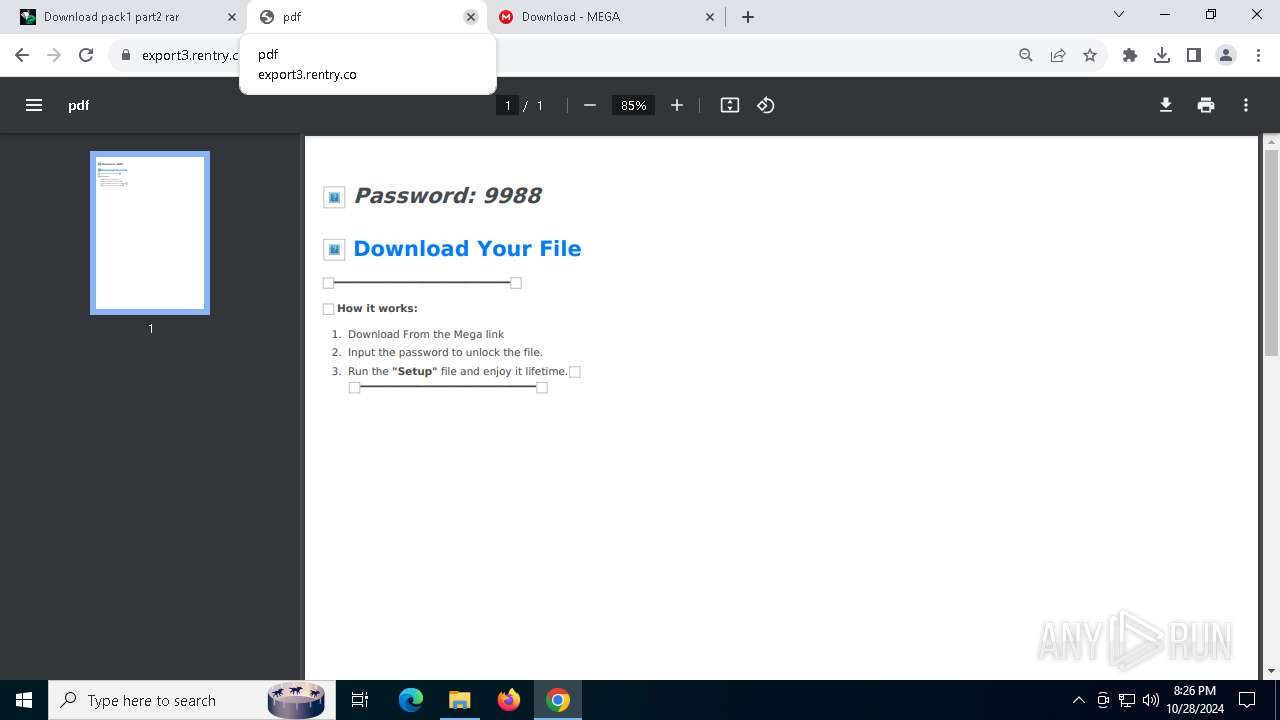
Task: Open the network tray icon
Action: 1127,700
